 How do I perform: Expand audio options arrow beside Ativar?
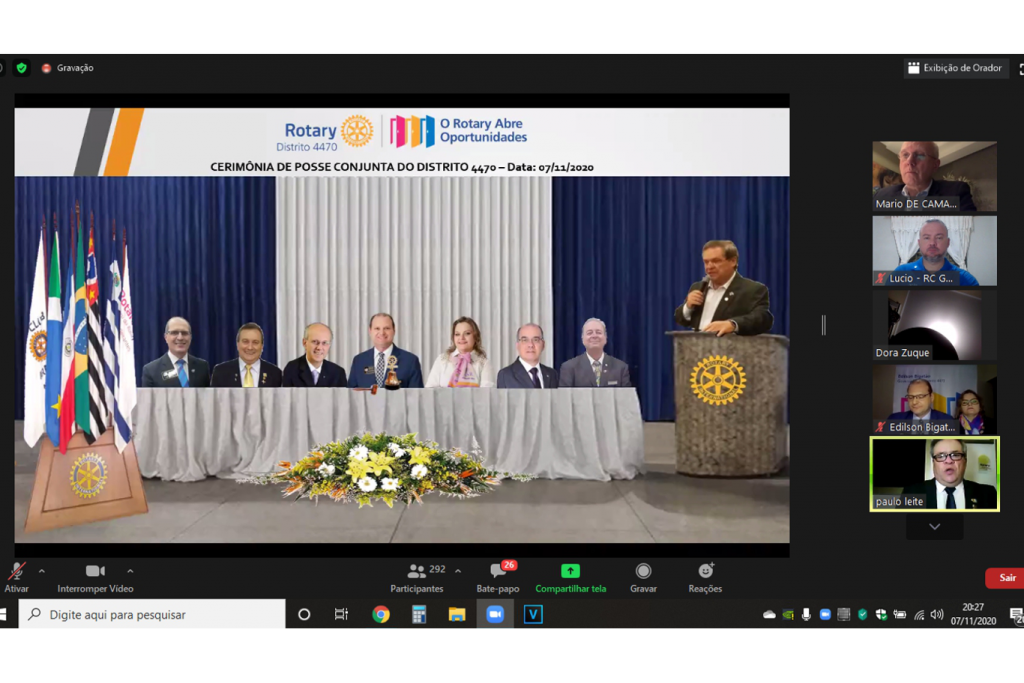pos(41,571)
